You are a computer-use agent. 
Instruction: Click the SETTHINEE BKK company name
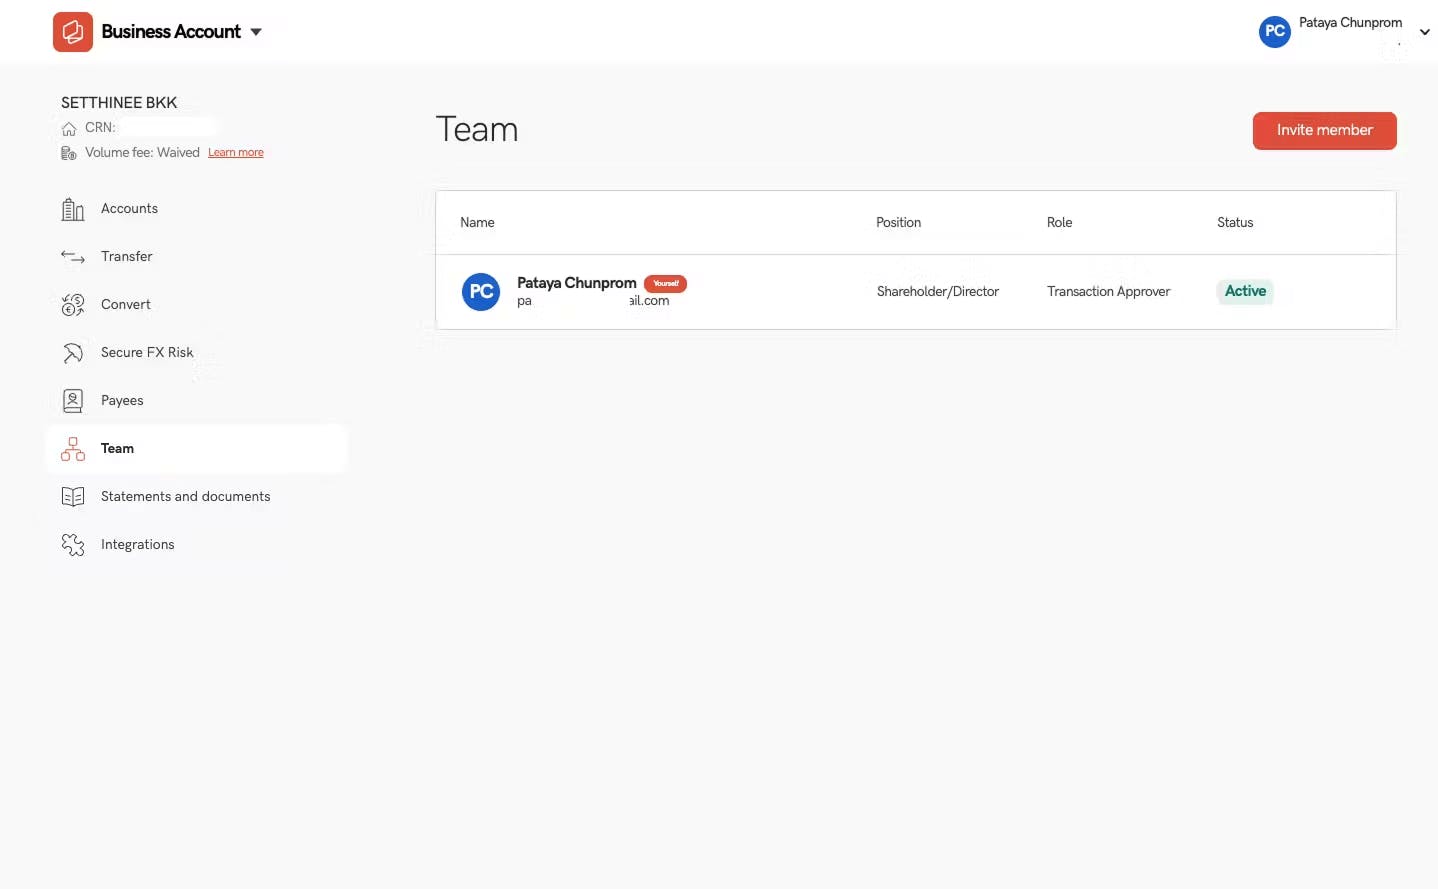pos(119,103)
